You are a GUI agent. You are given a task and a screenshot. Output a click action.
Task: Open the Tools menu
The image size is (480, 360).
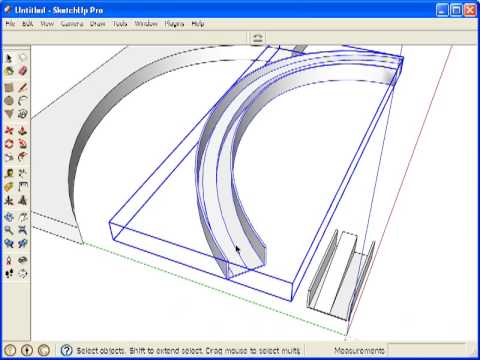(120, 24)
